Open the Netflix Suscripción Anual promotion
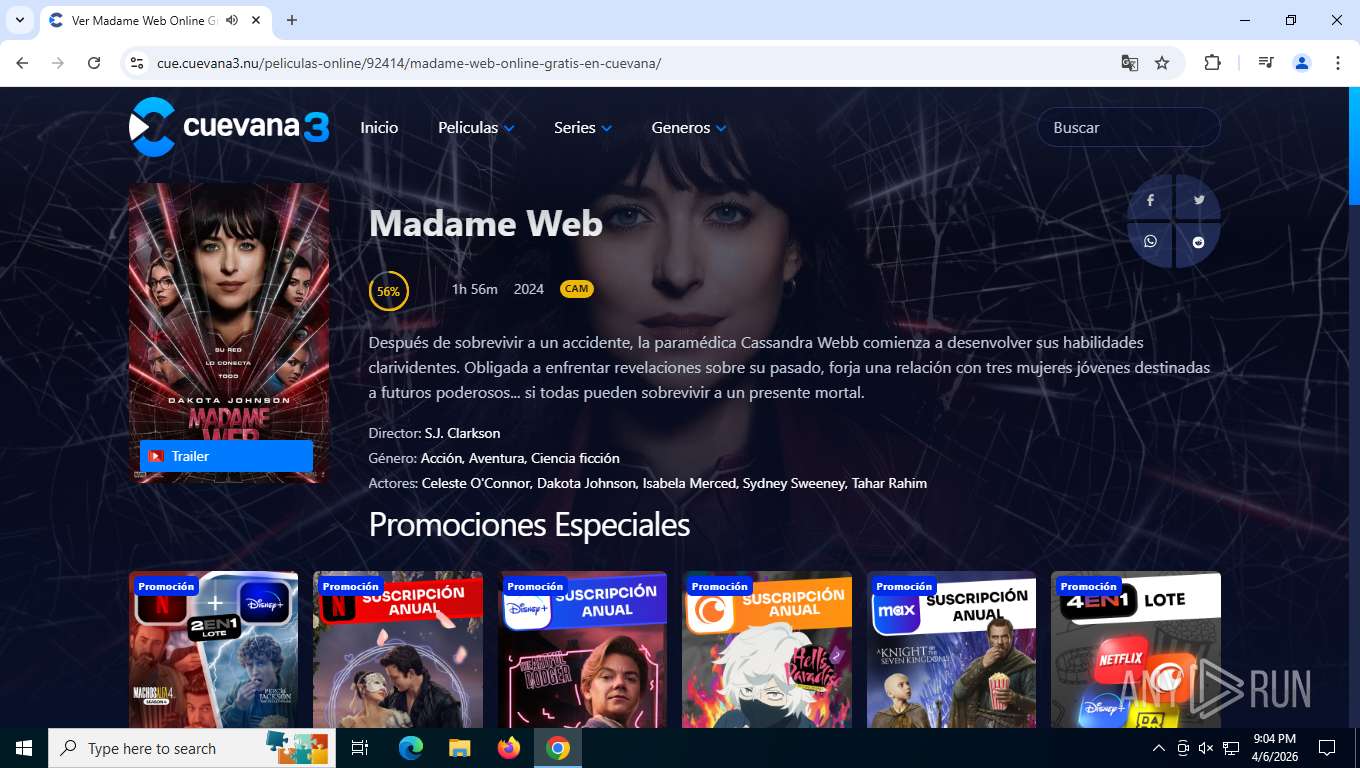Image resolution: width=1360 pixels, height=768 pixels. point(398,650)
